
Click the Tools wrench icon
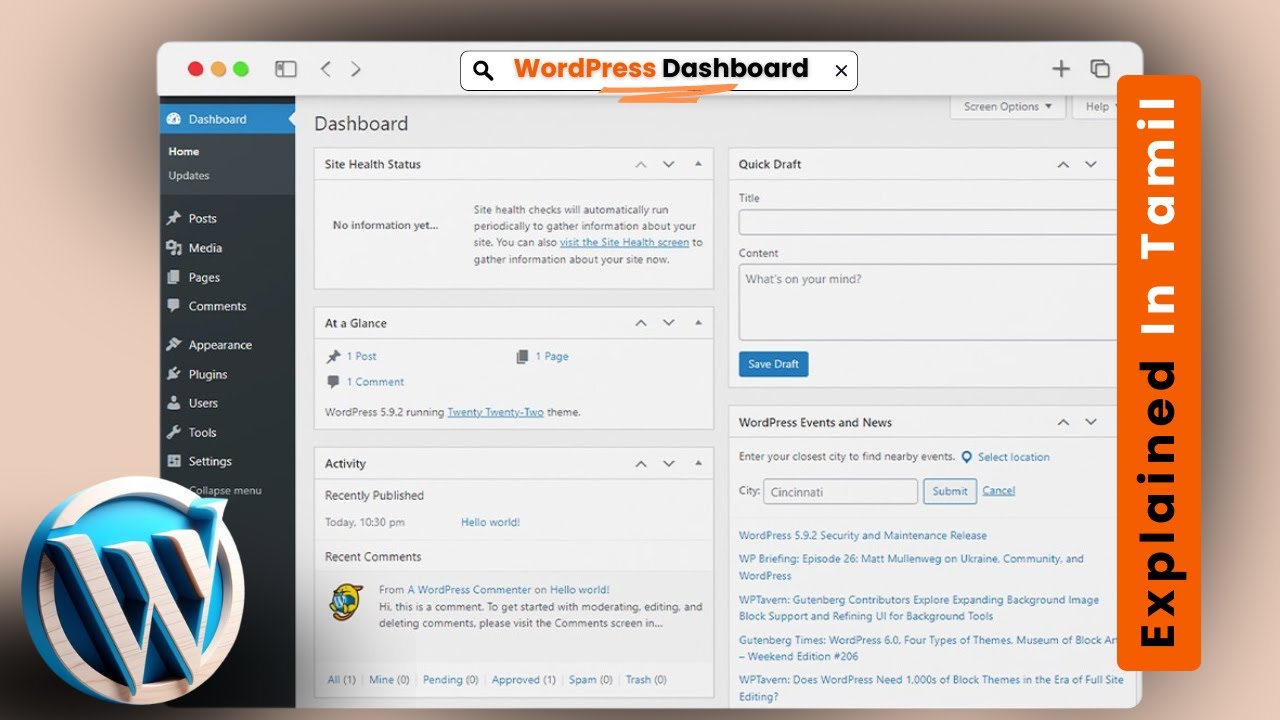175,432
